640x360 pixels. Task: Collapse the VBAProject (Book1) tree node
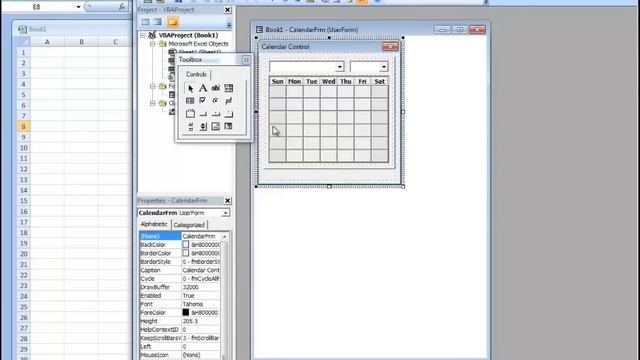coord(142,36)
